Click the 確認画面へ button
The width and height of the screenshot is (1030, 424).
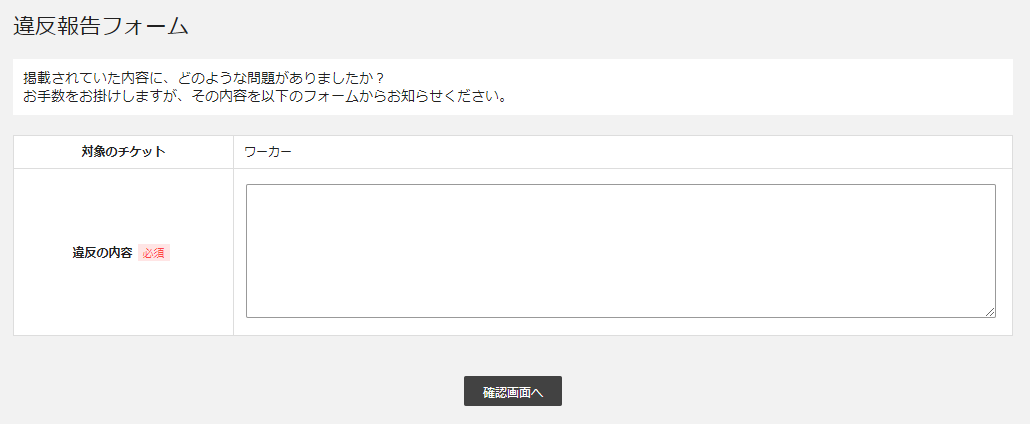[512, 391]
